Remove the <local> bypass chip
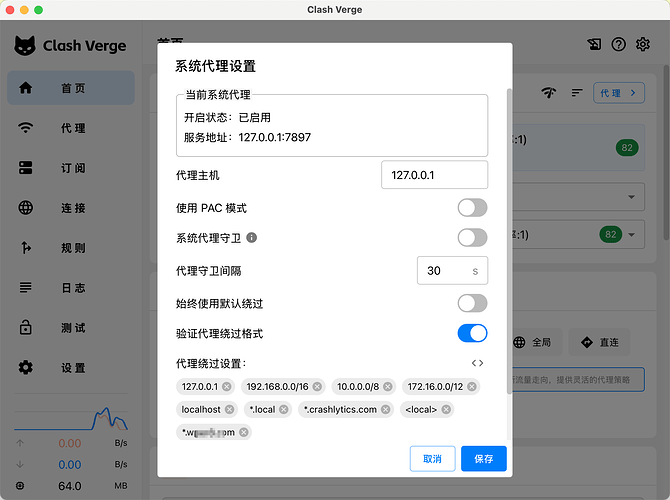 [x=446, y=409]
